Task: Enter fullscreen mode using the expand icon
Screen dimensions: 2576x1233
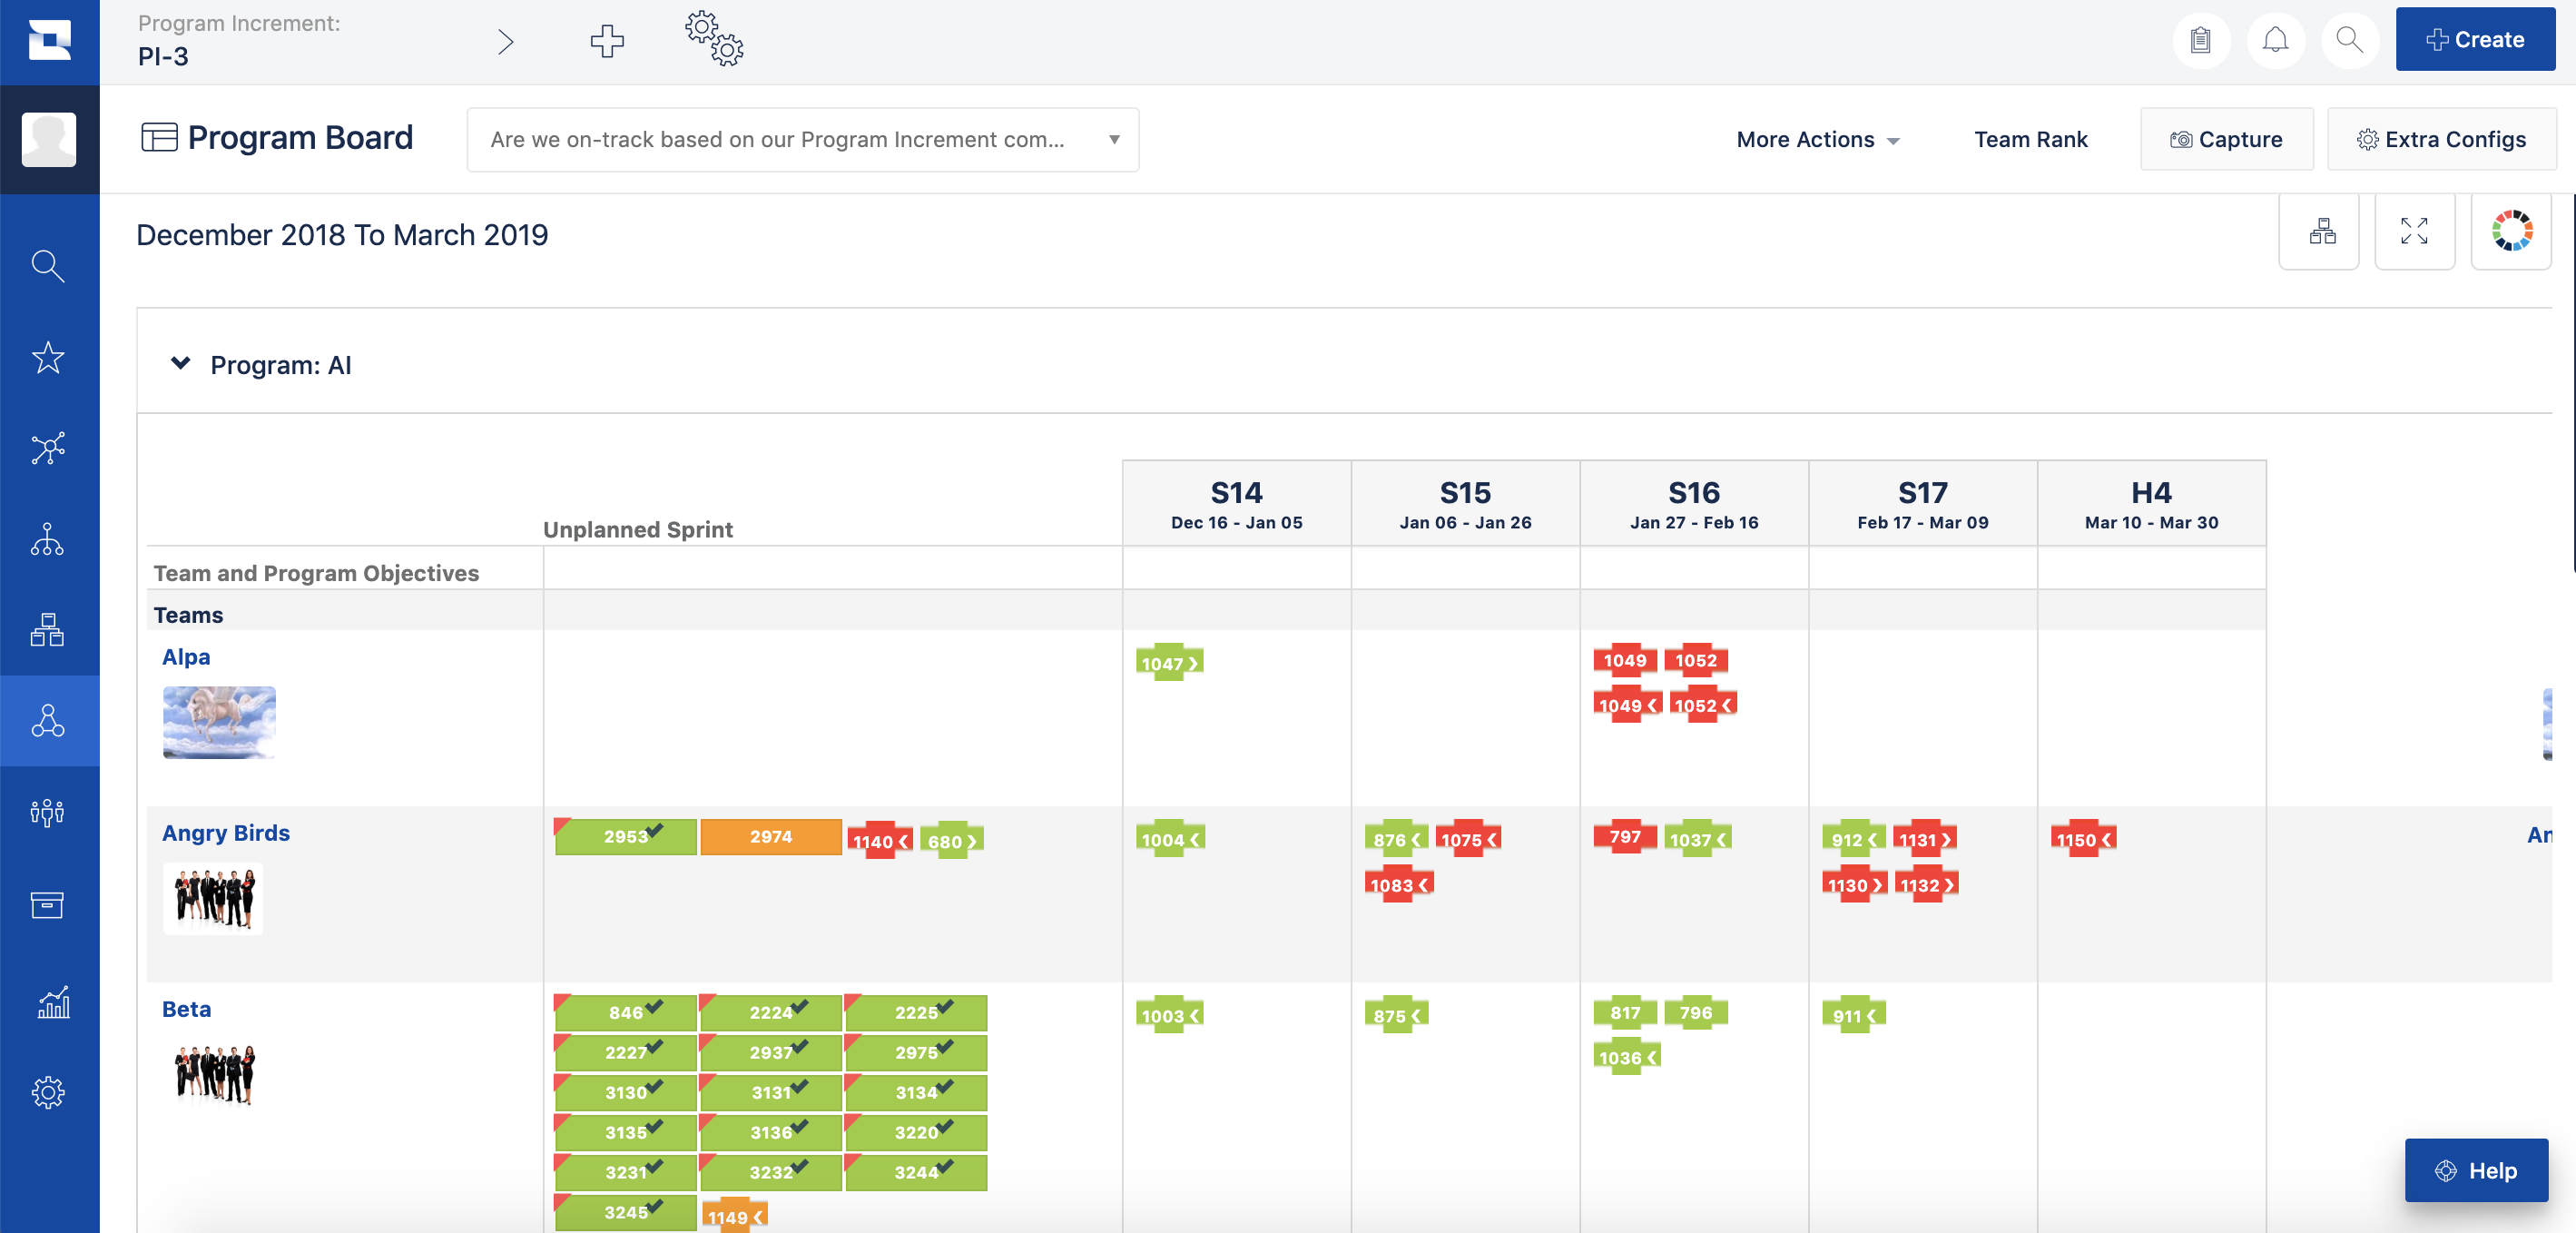Action: [x=2415, y=232]
